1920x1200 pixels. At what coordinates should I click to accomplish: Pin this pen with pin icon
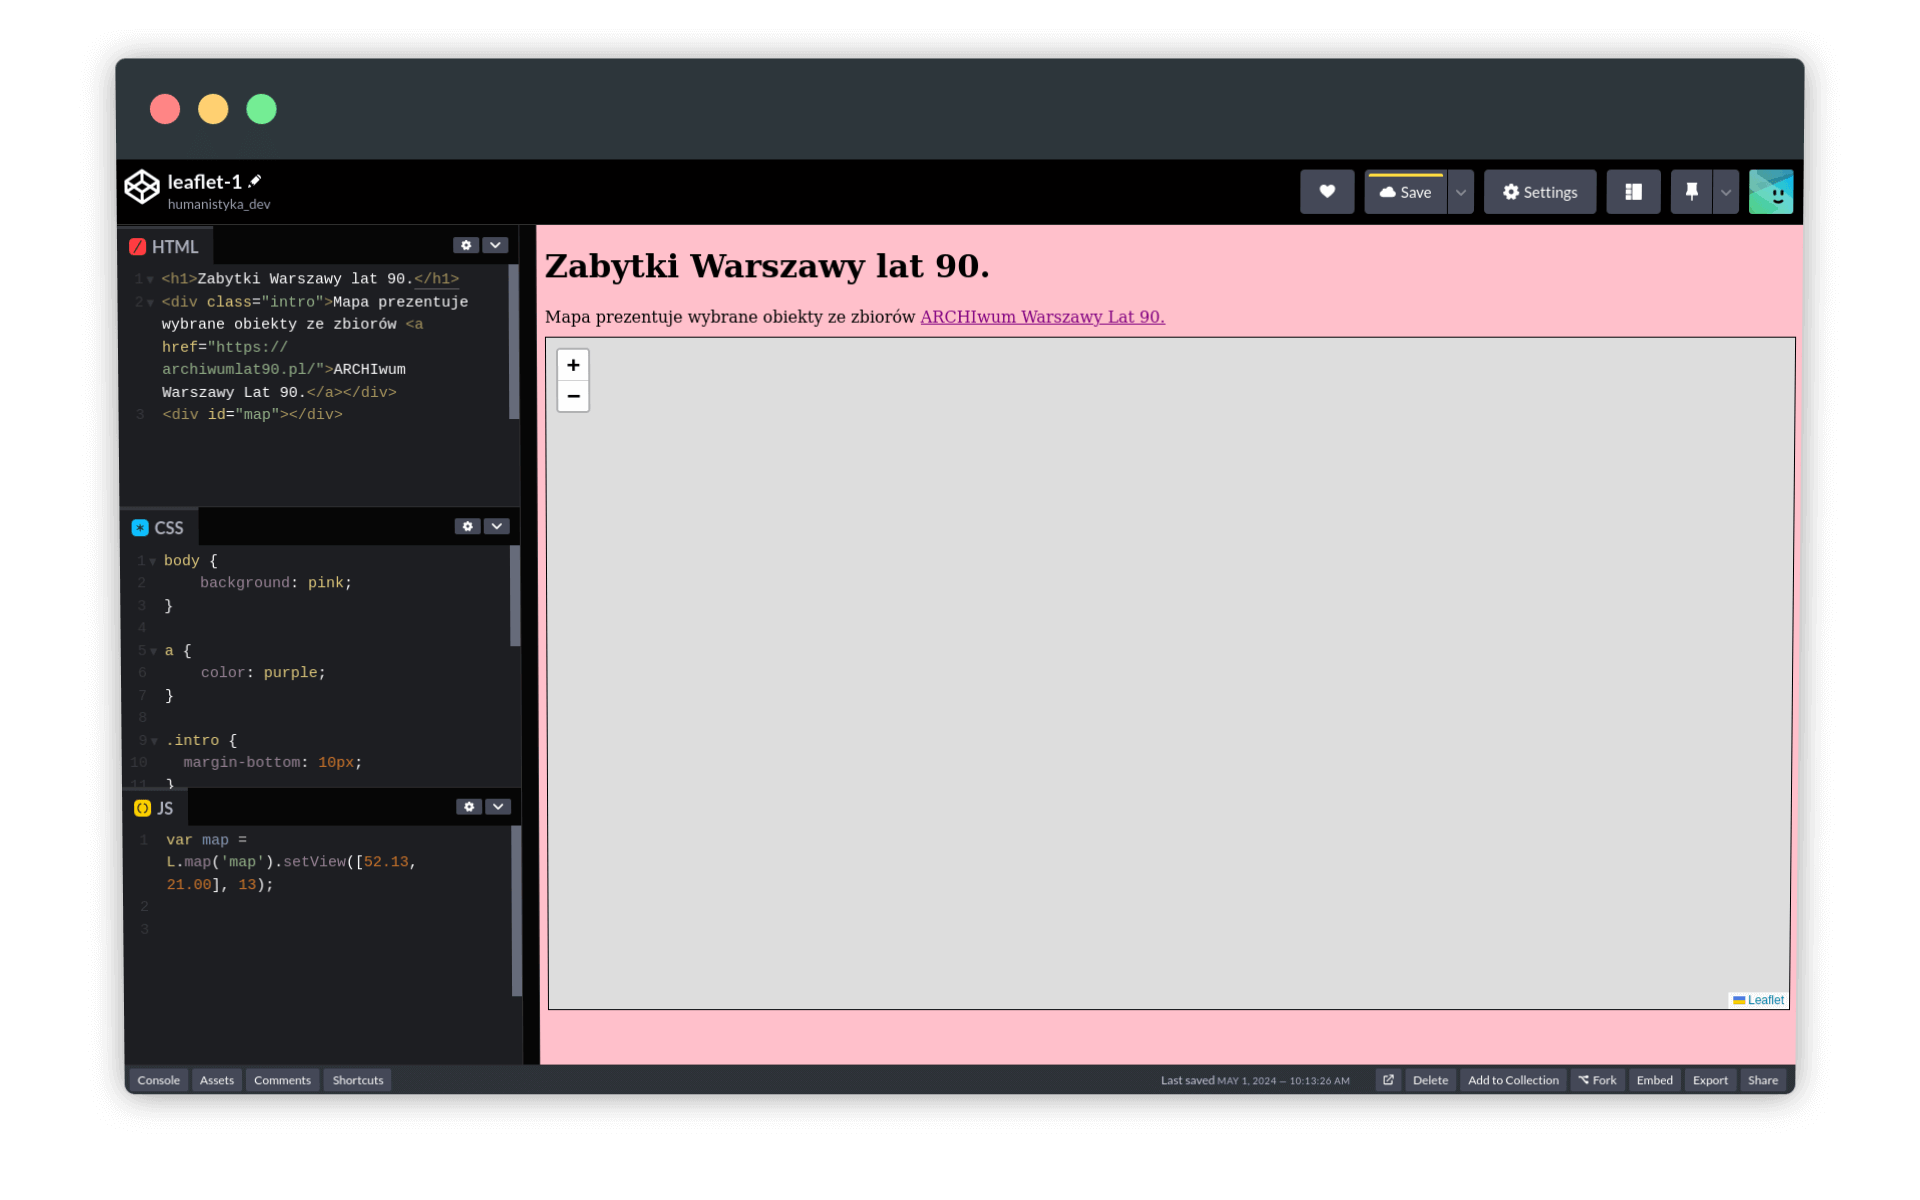[x=1691, y=192]
